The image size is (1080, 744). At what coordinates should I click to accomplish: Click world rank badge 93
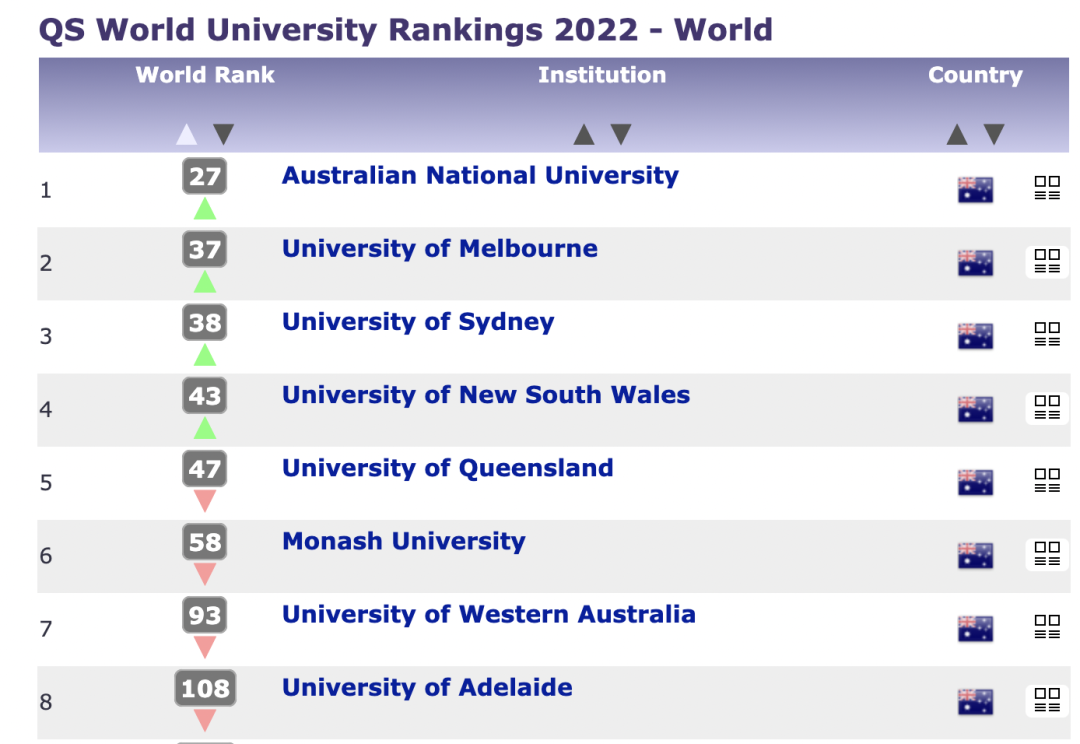pyautogui.click(x=205, y=615)
